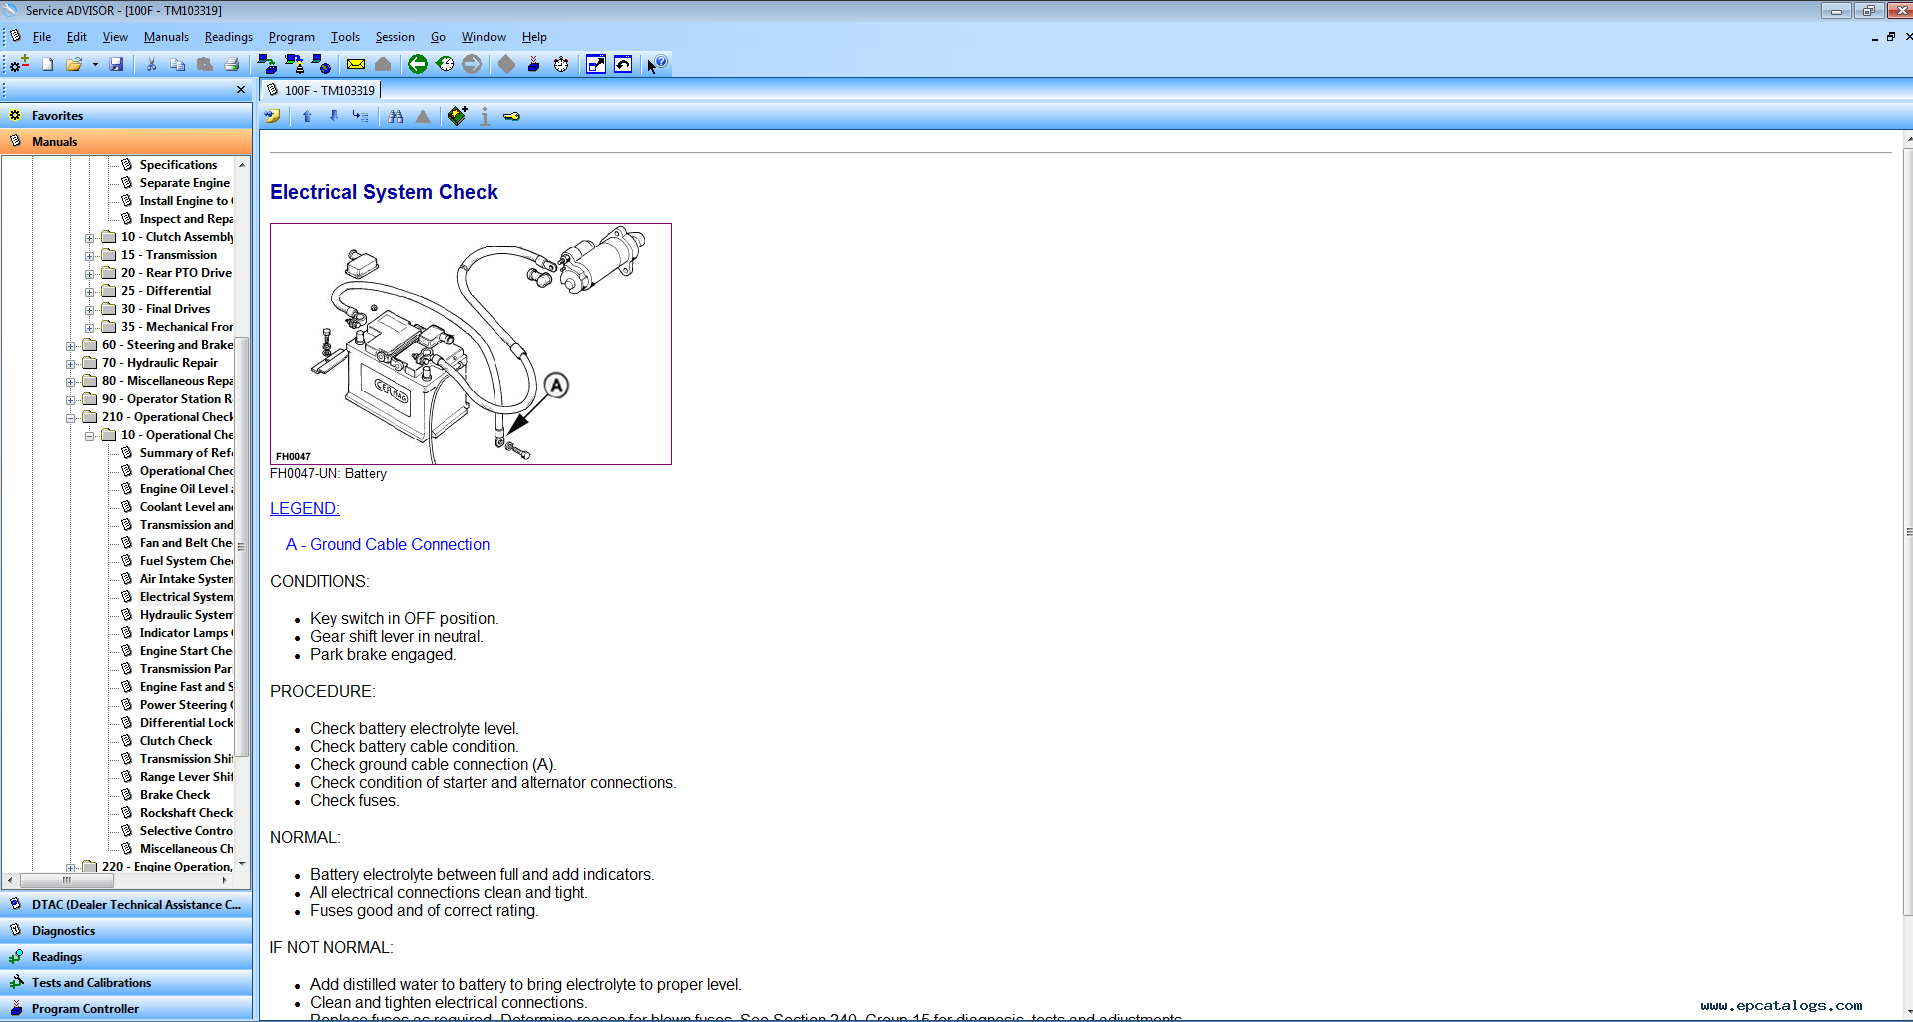Click the green book add-to-favorites icon
Screen dimensions: 1913x1022
point(458,117)
